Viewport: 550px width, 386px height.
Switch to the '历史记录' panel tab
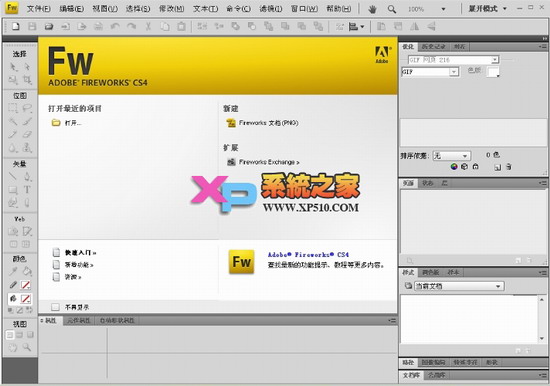[434, 46]
